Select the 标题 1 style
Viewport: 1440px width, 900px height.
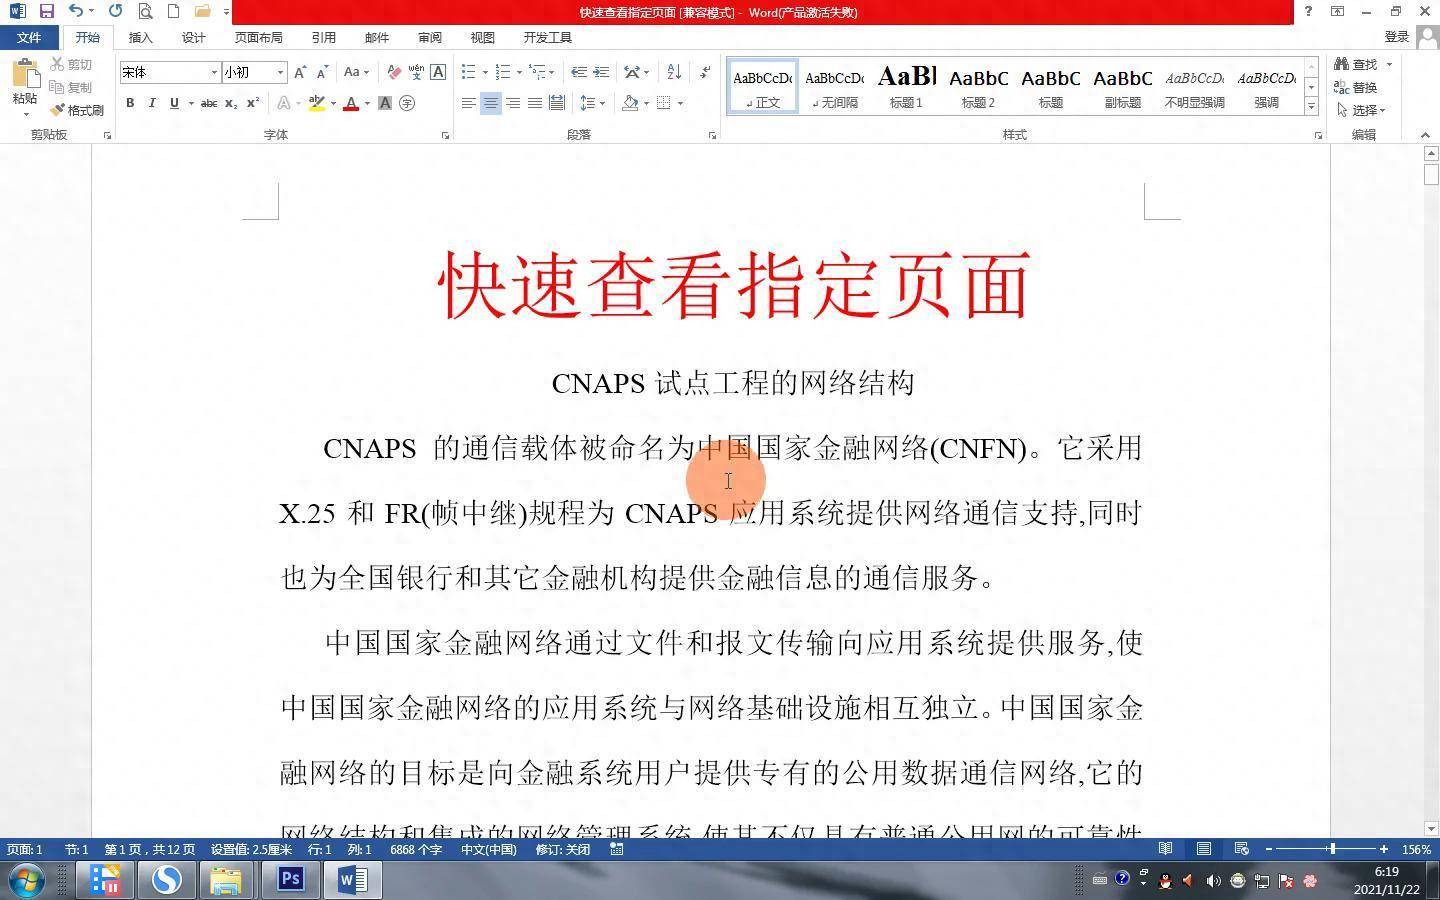click(x=905, y=85)
